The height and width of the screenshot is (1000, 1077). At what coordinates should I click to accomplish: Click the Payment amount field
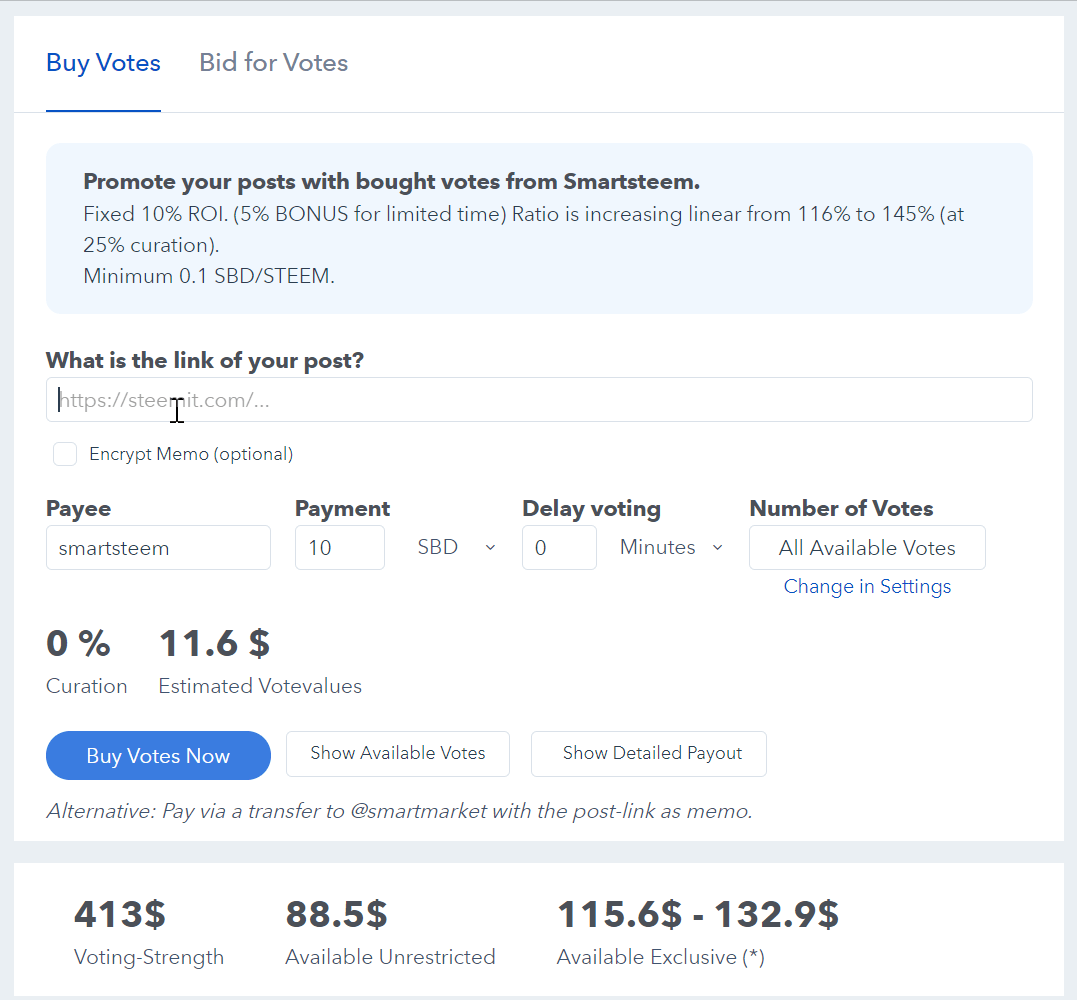tap(339, 548)
